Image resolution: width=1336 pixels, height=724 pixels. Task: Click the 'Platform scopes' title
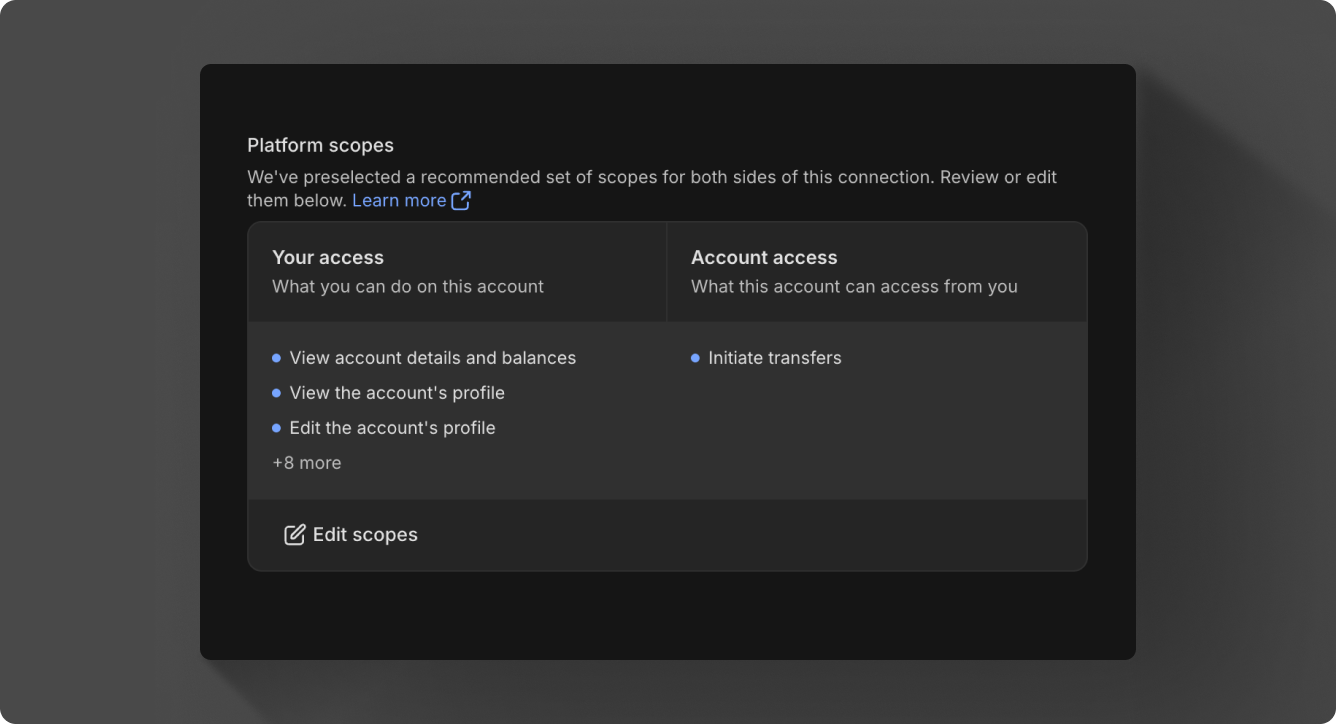320,145
